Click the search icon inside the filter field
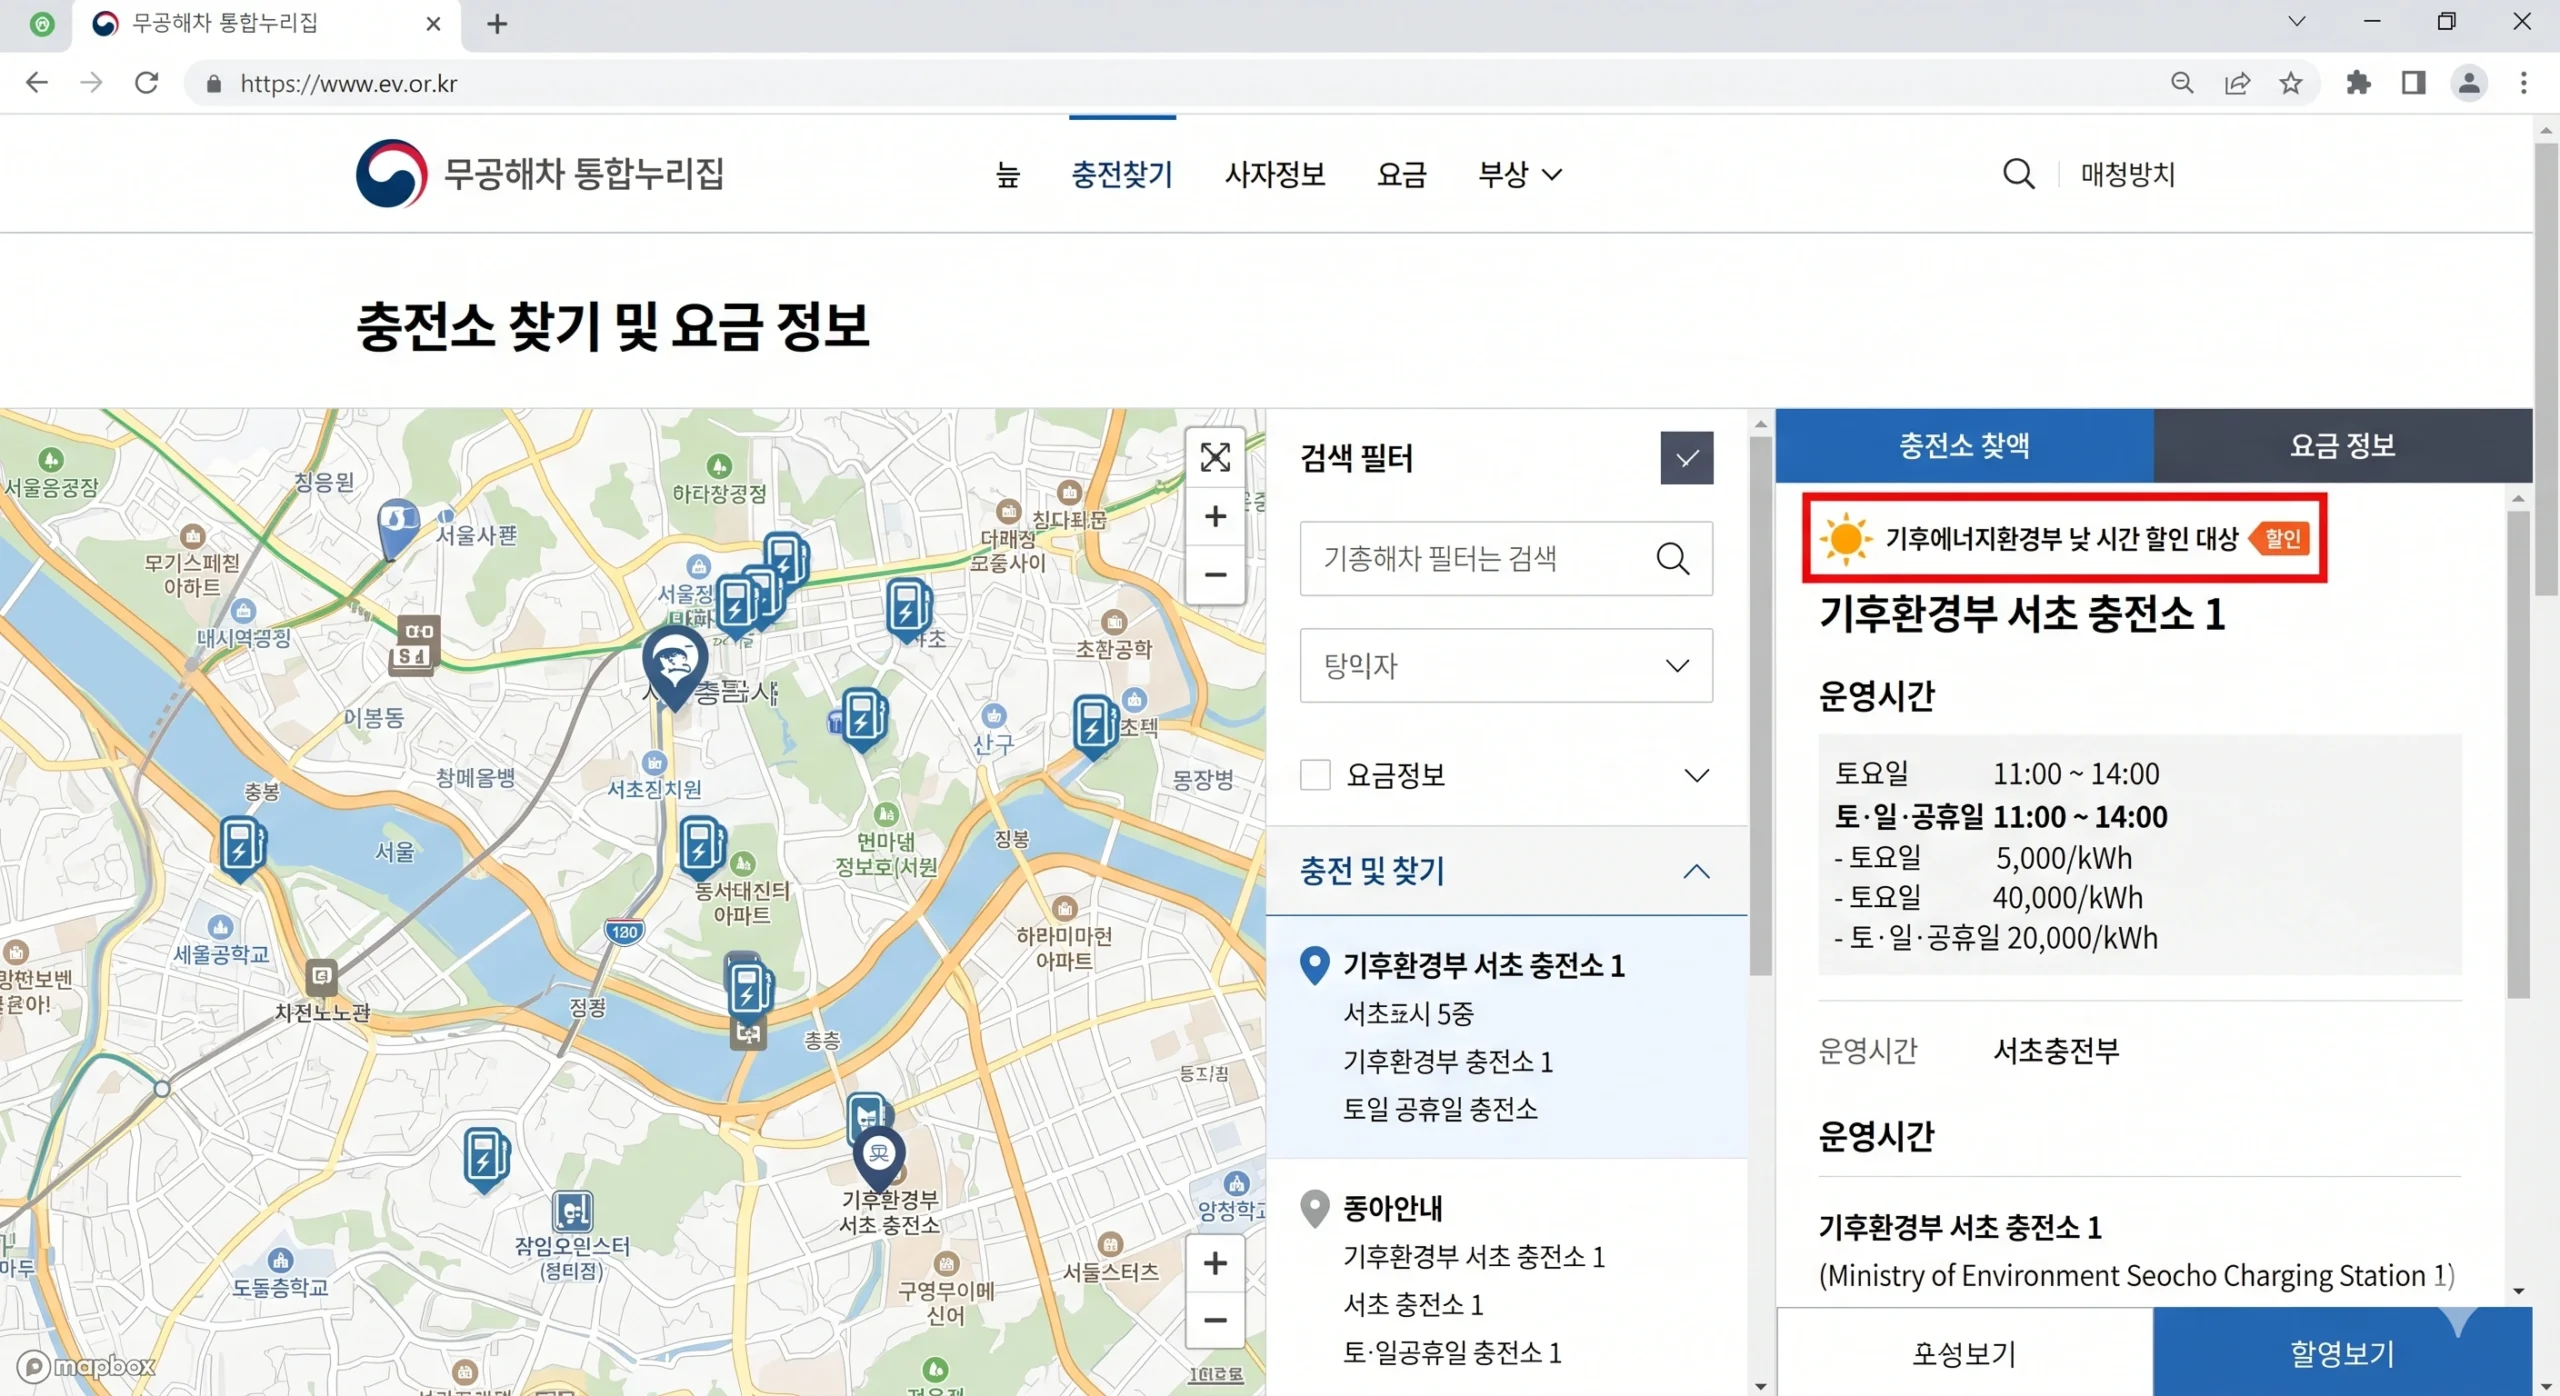 click(x=1673, y=559)
